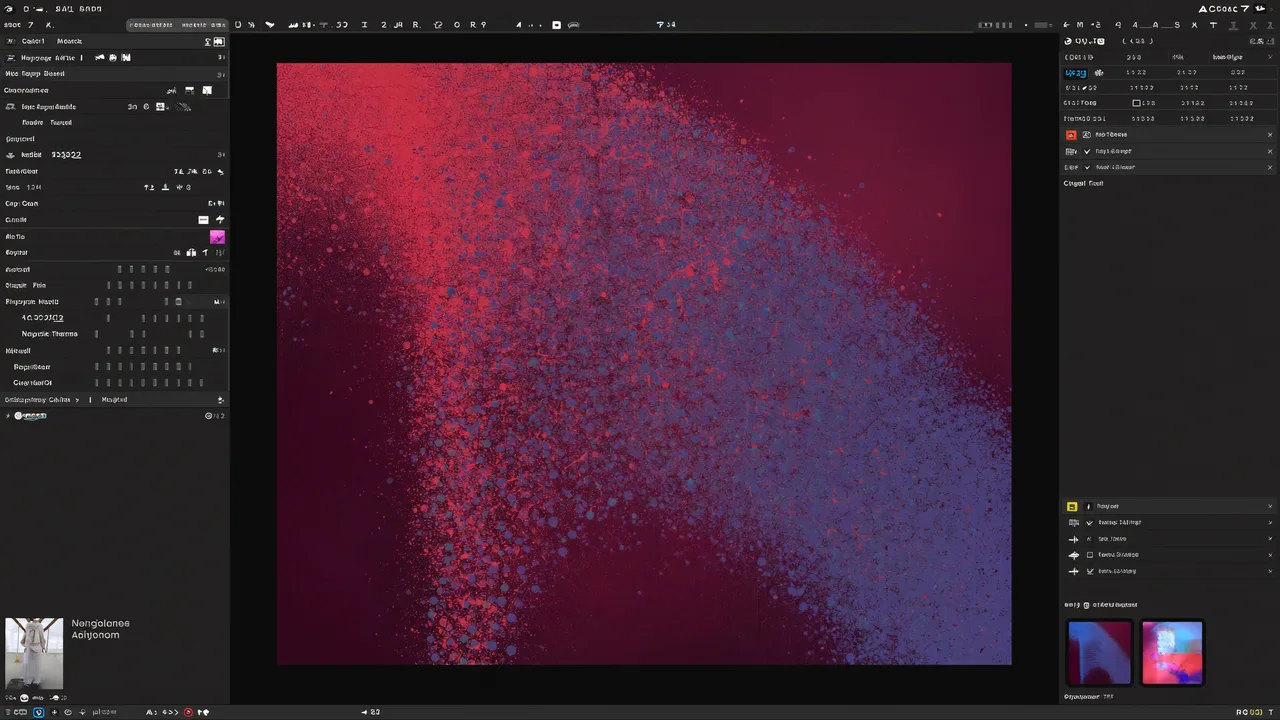Select the T icon in top-right toolbar
Image resolution: width=1280 pixels, height=720 pixels.
click(1214, 25)
